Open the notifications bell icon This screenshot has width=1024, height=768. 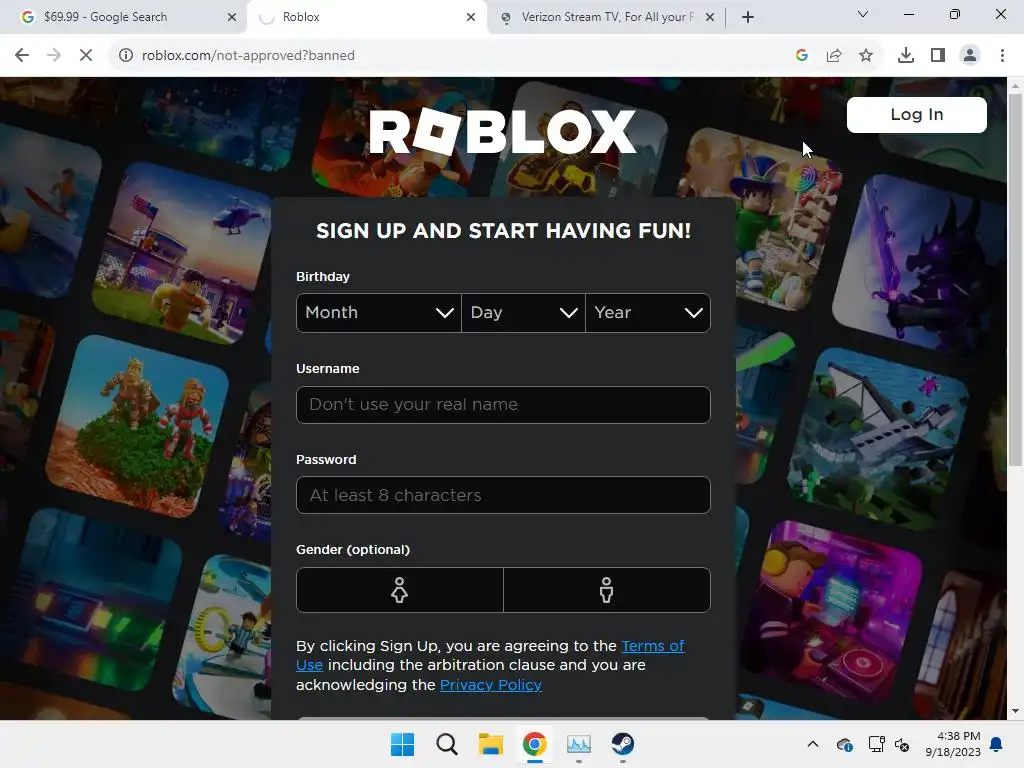click(x=997, y=744)
